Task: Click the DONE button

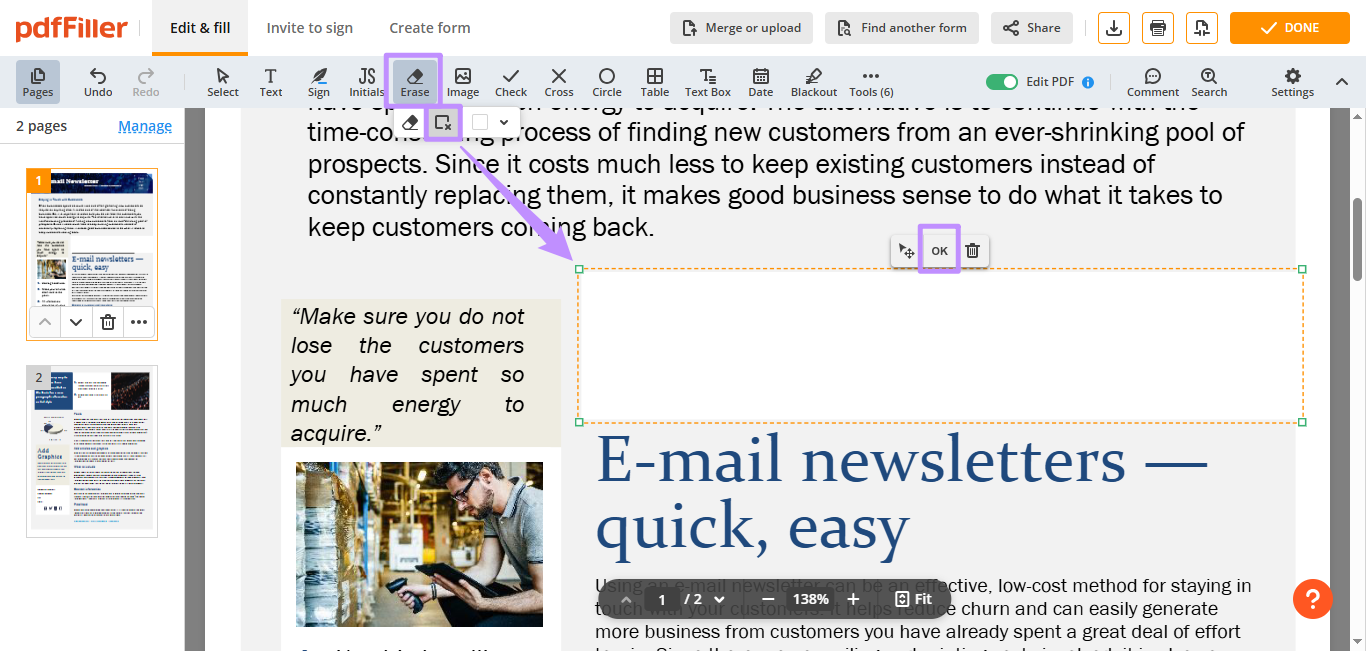Action: point(1290,28)
